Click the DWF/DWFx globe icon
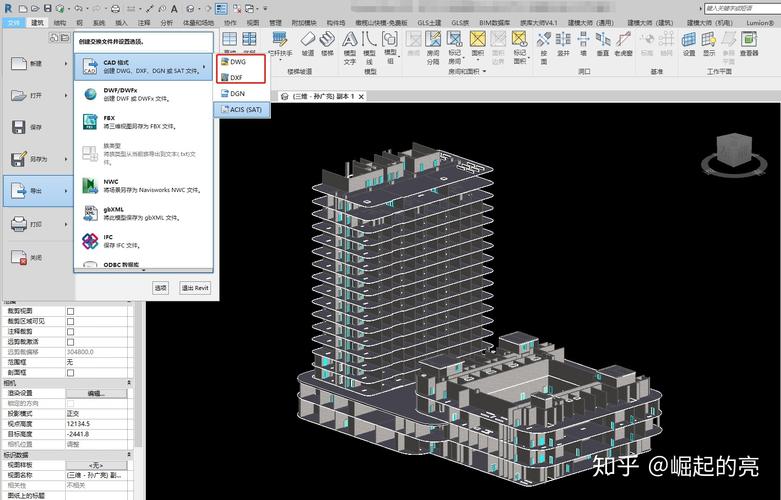Viewport: 781px width, 500px height. [x=90, y=93]
